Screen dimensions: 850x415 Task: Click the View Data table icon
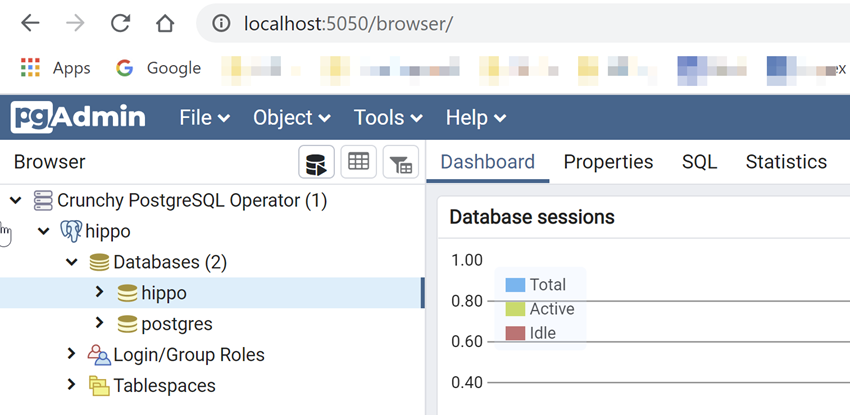(x=358, y=162)
